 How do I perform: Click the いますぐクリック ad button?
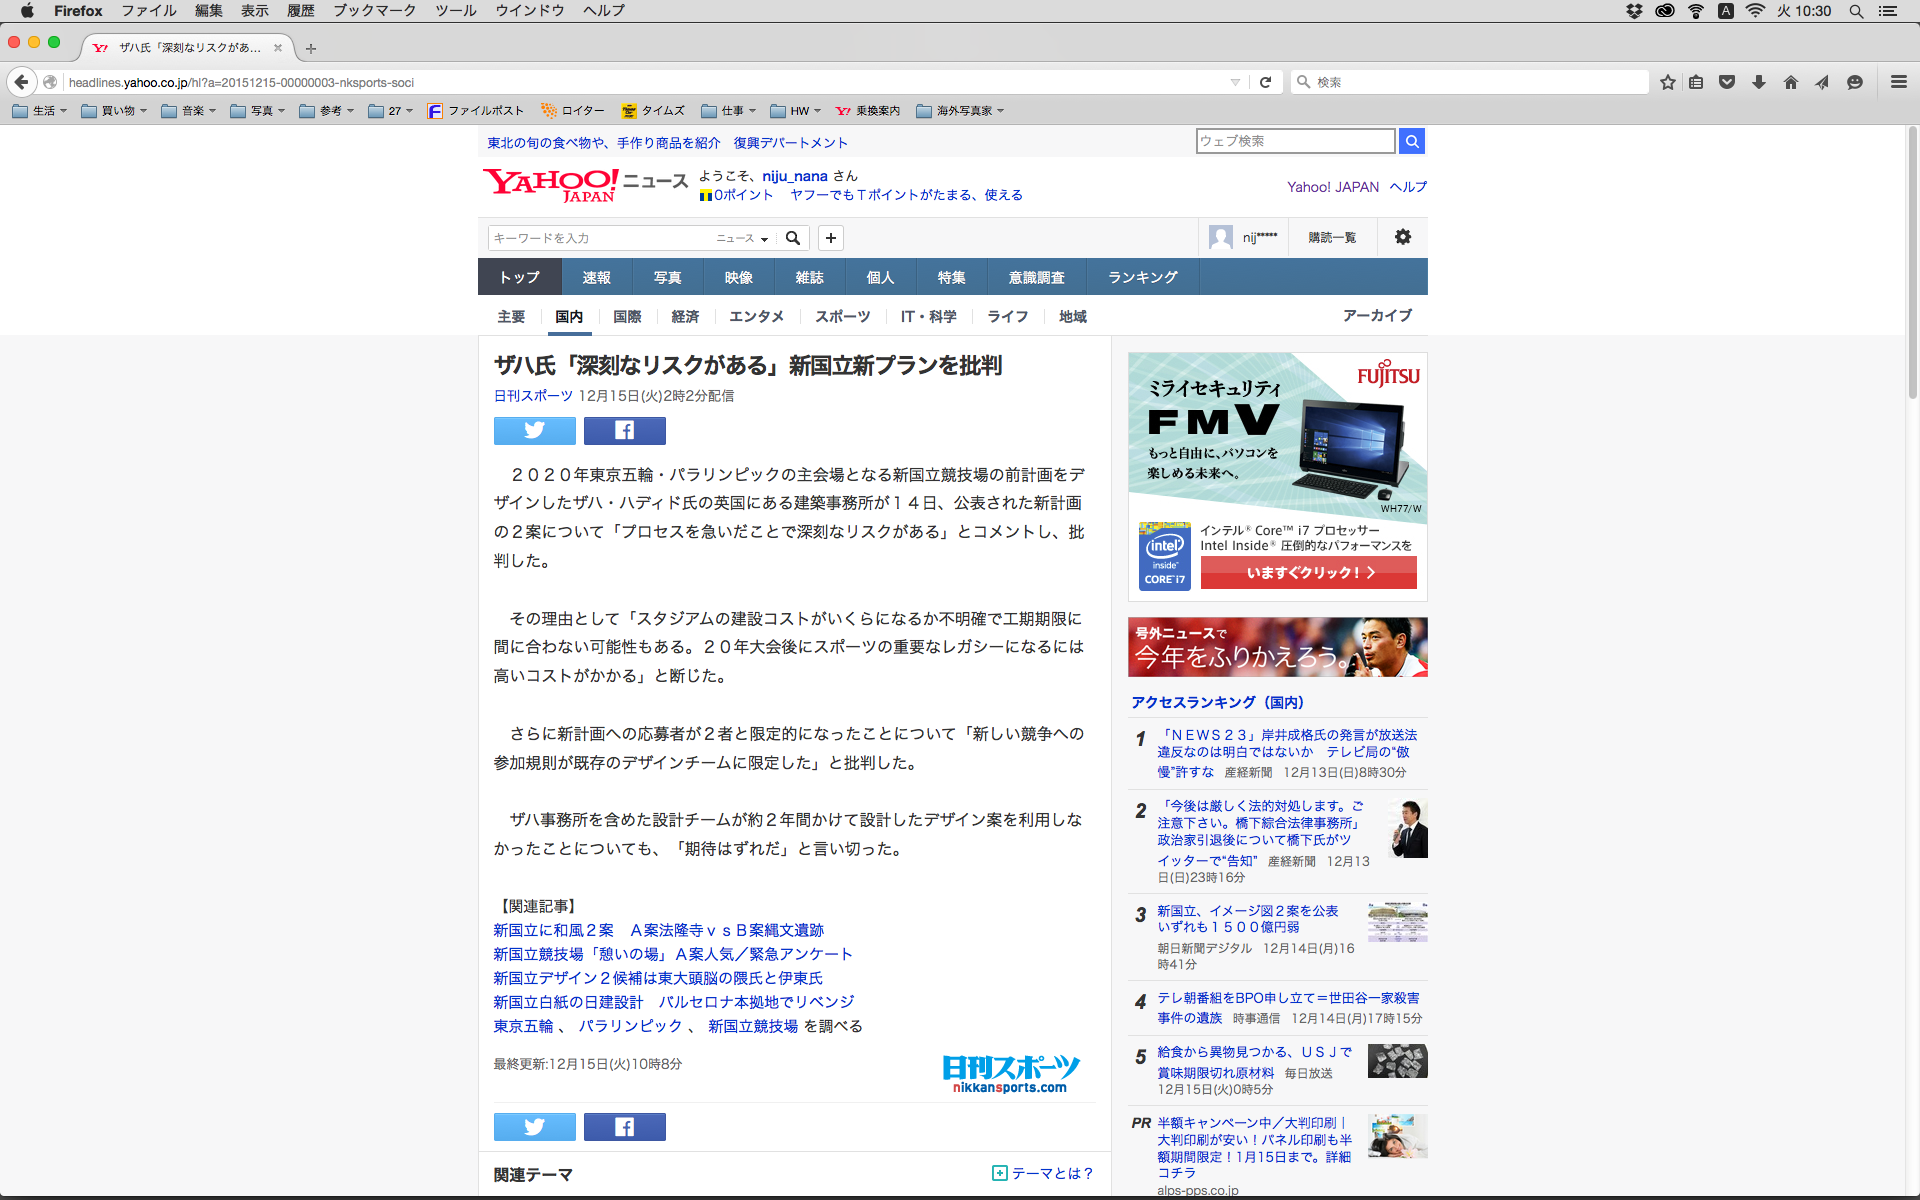coord(1308,572)
